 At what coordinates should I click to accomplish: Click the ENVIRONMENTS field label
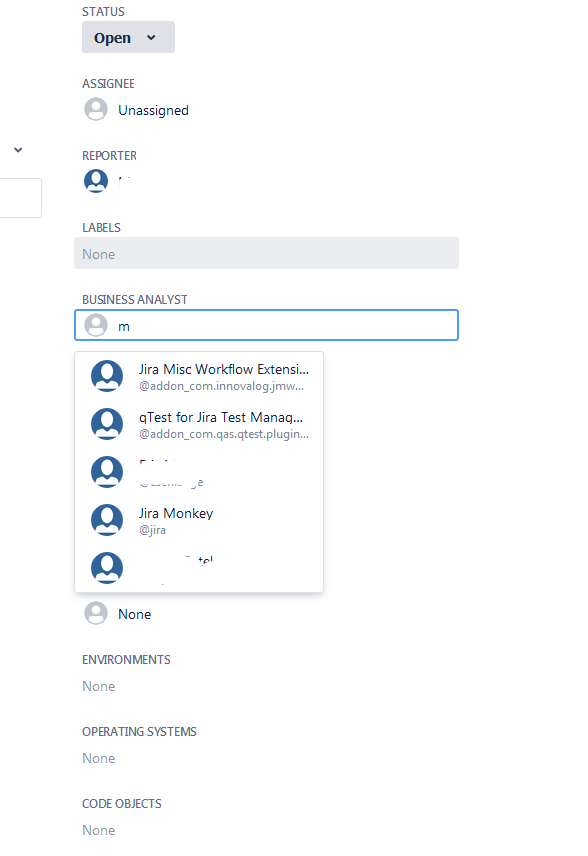(126, 659)
